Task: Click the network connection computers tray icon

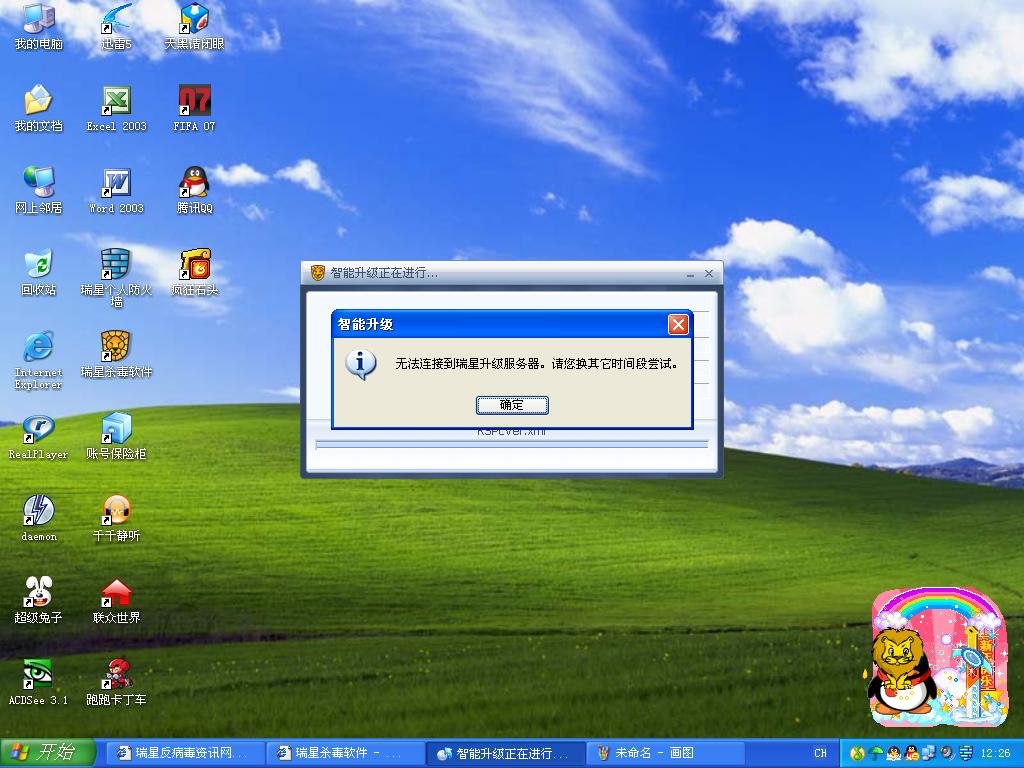Action: (929, 752)
